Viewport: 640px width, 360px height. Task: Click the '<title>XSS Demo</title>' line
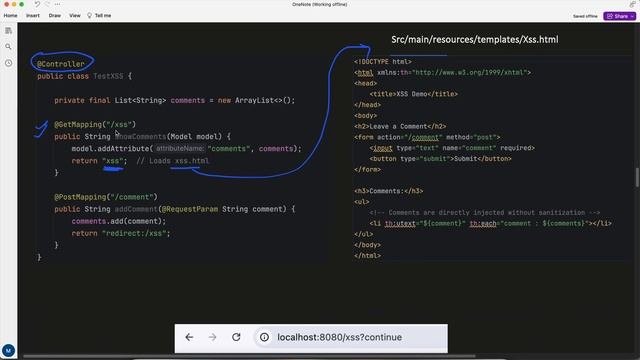[413, 94]
